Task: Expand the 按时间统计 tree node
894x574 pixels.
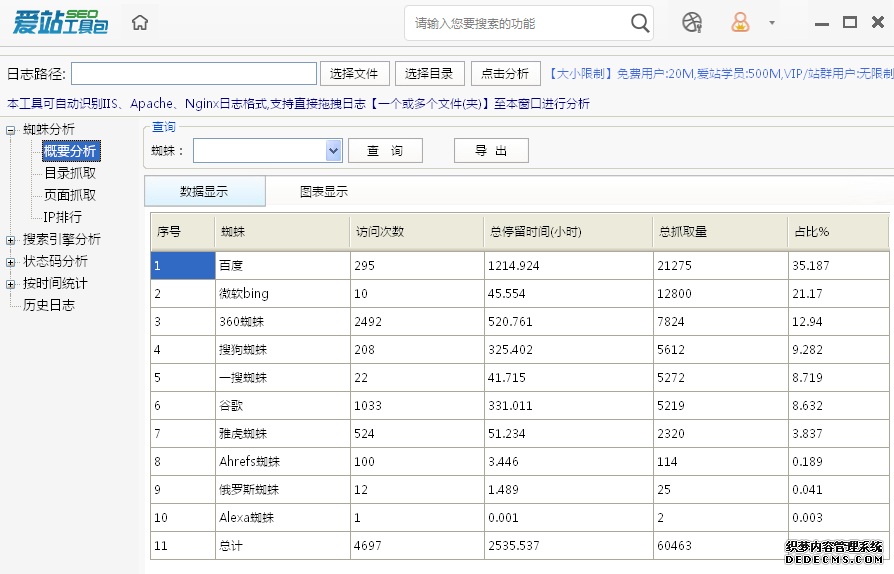Action: tap(10, 284)
